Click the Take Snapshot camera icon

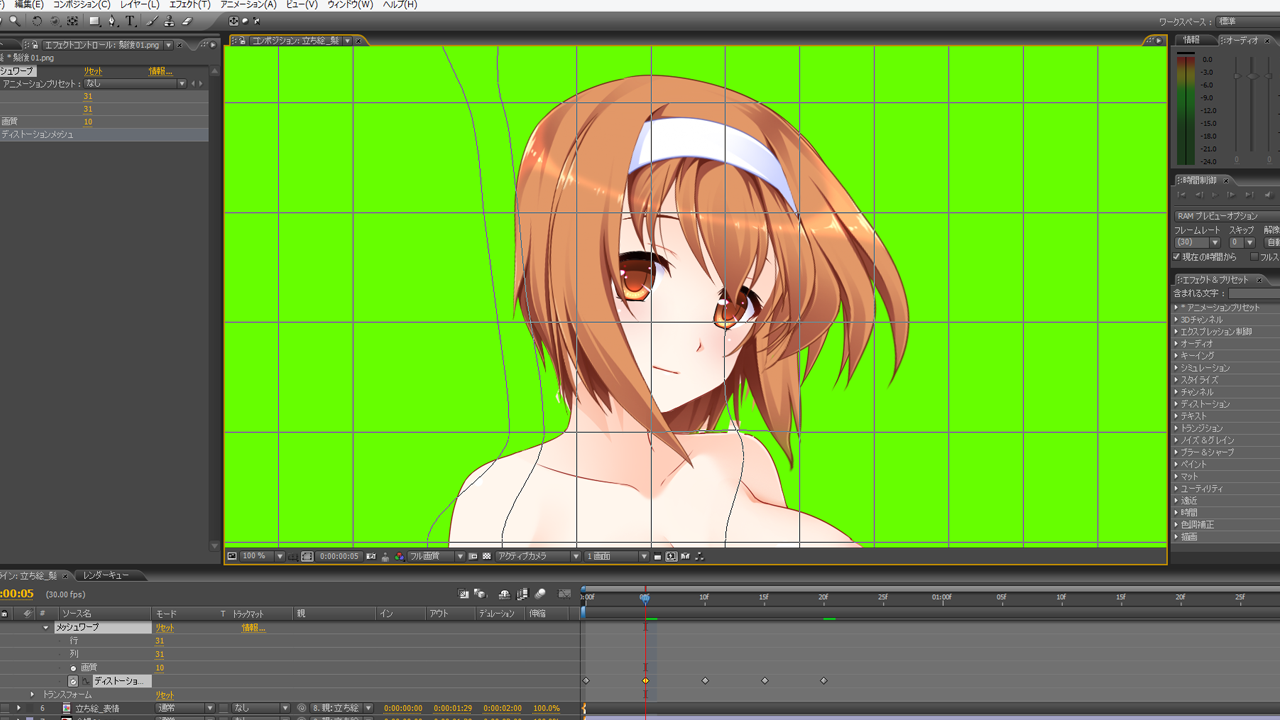[371, 556]
